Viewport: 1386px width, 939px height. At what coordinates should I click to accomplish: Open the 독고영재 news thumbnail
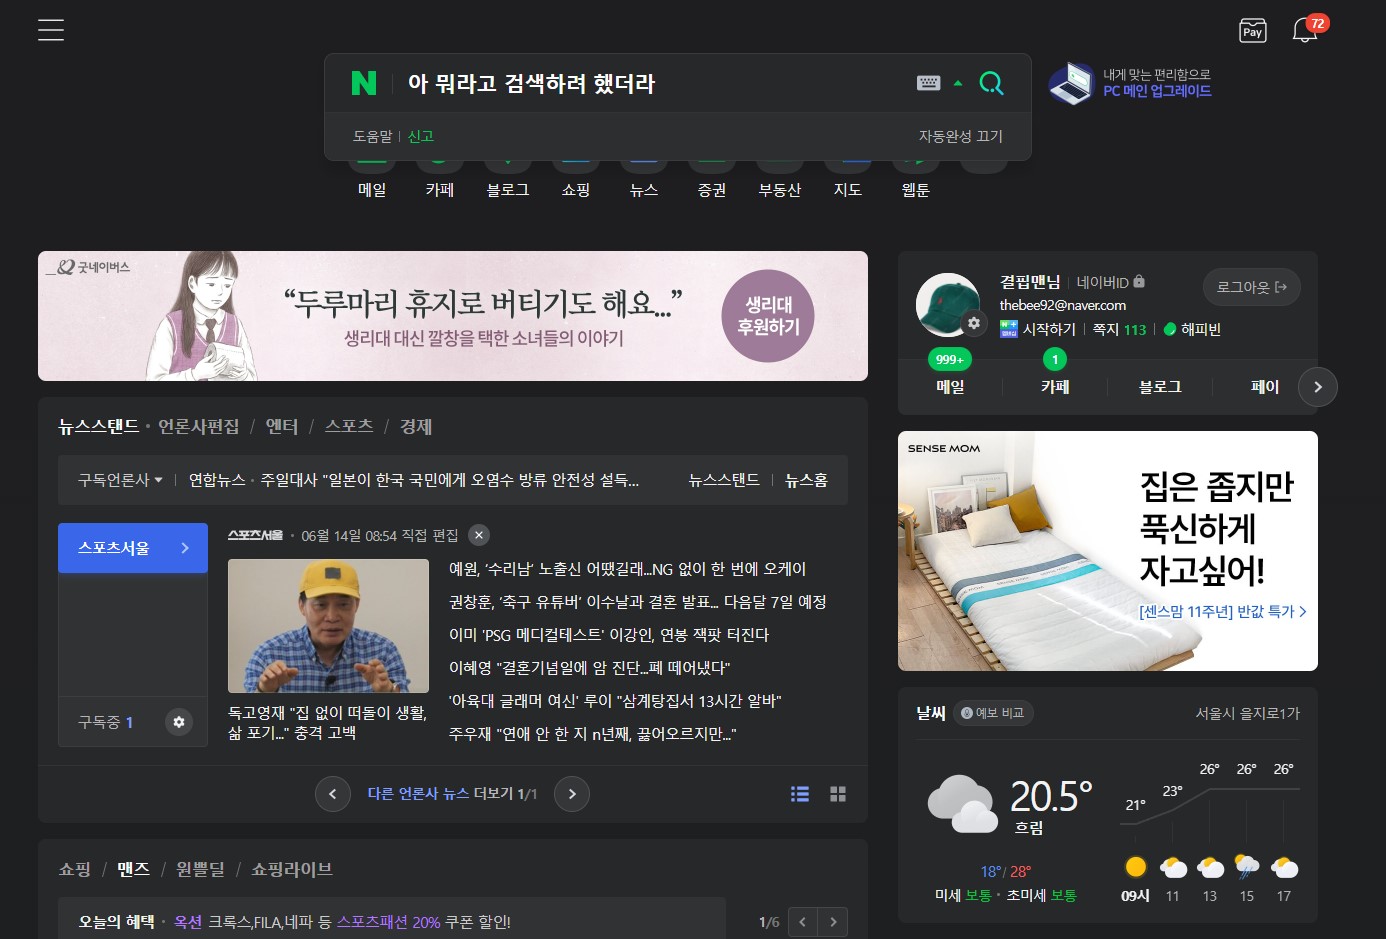328,626
